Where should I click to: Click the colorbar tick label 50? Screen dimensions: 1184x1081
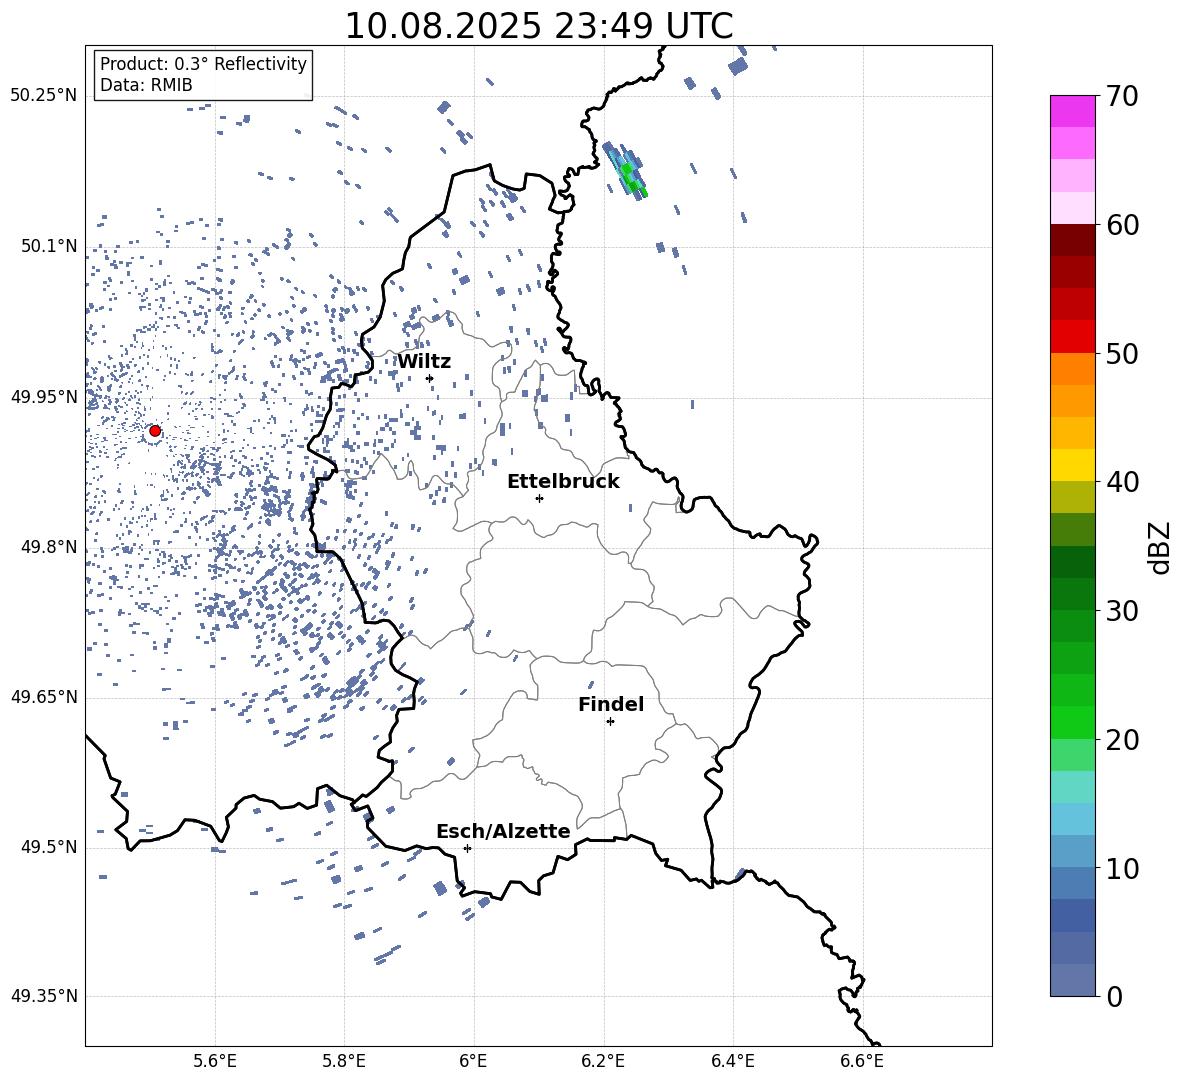coord(1122,353)
